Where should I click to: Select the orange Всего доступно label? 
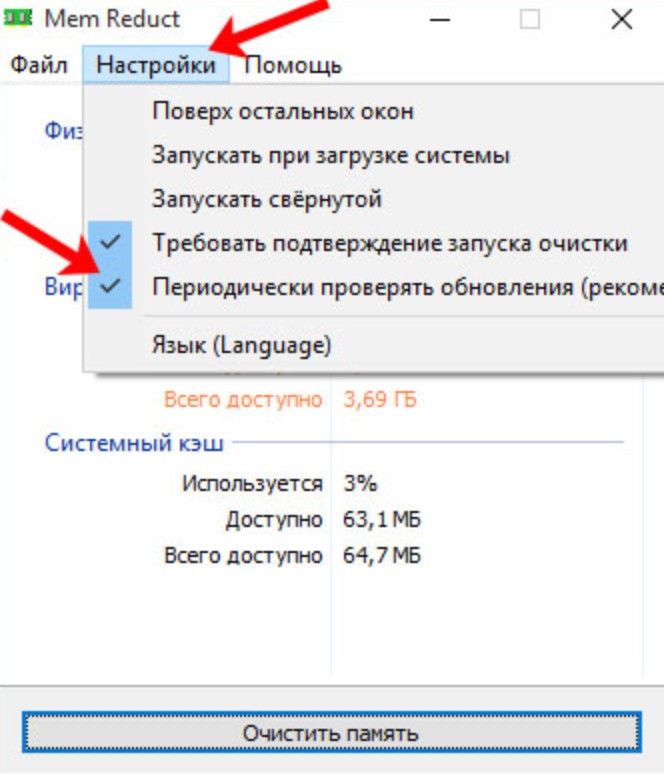point(243,399)
